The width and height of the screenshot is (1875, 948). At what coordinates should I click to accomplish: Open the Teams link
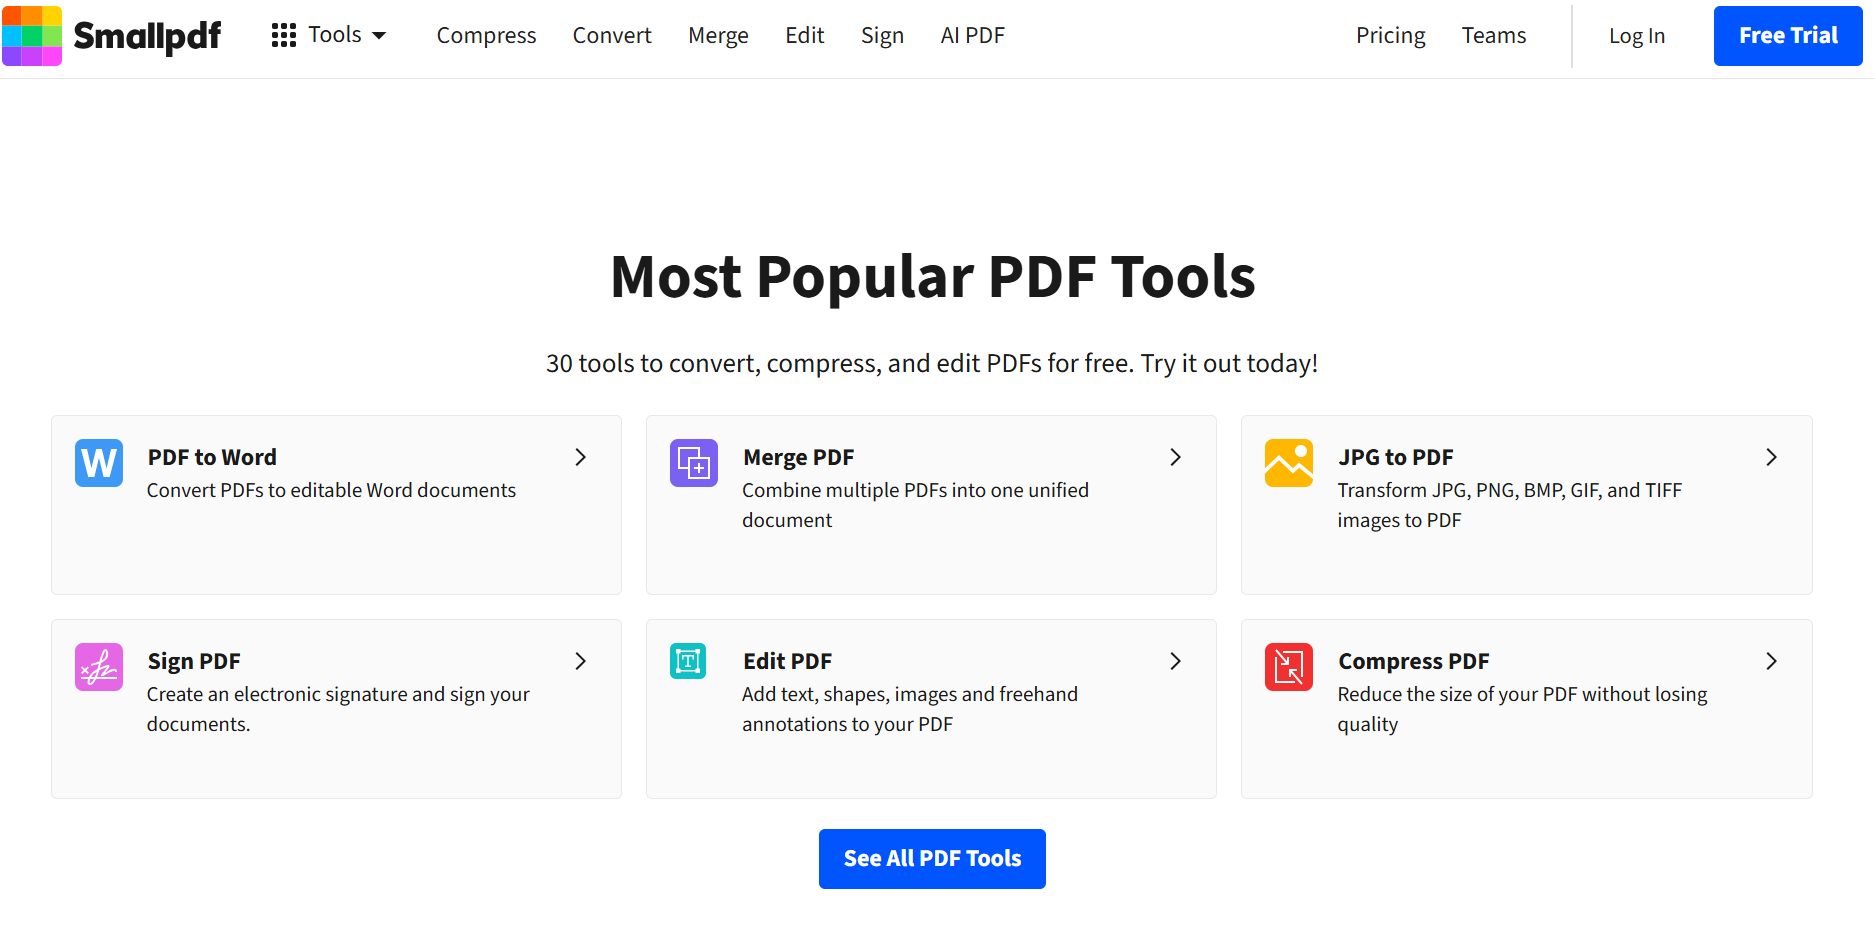1494,36
